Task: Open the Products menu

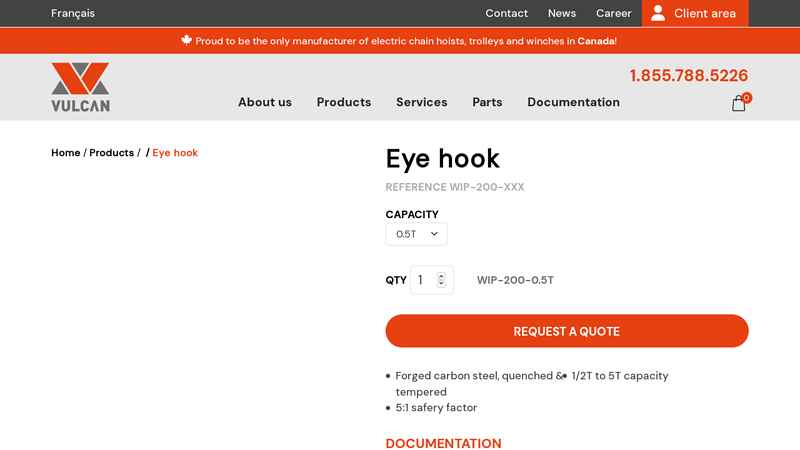Action: click(x=344, y=102)
